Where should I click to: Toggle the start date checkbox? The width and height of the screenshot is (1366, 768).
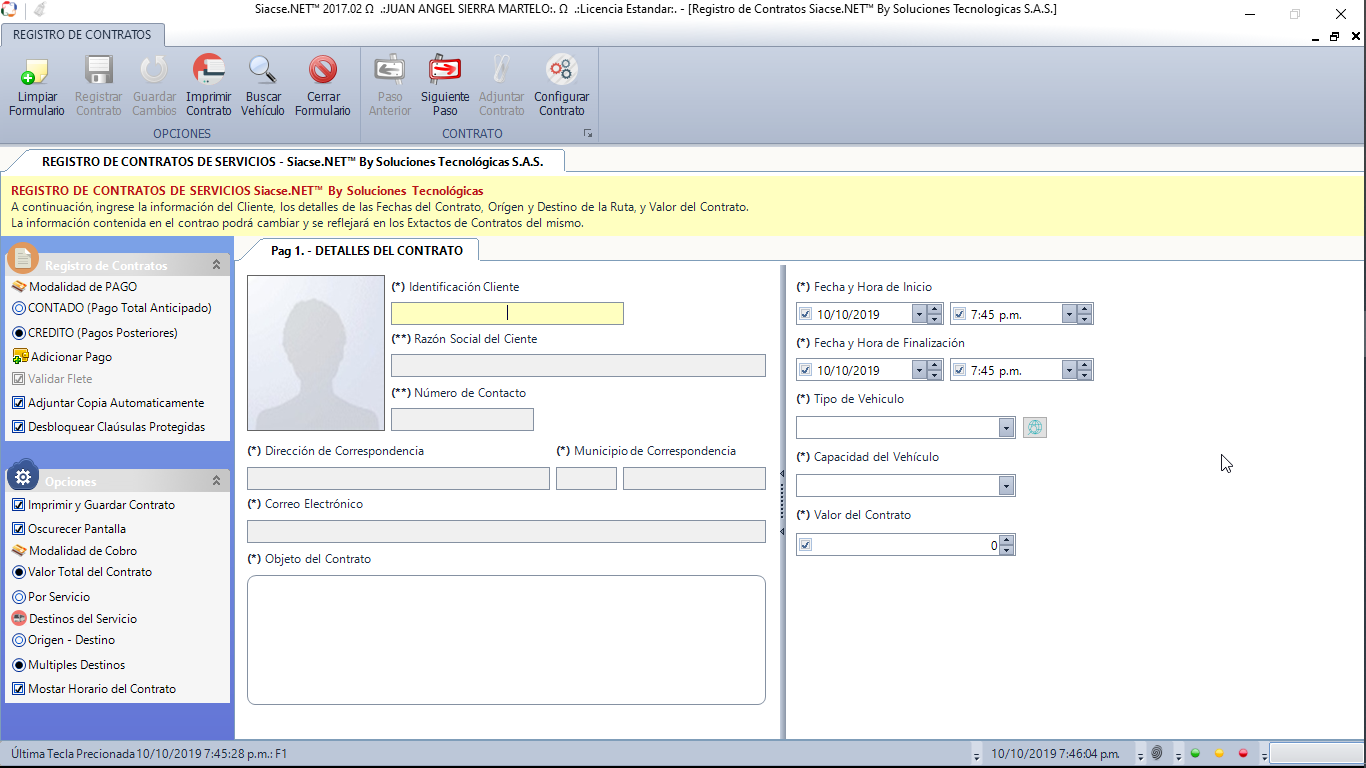coord(806,314)
